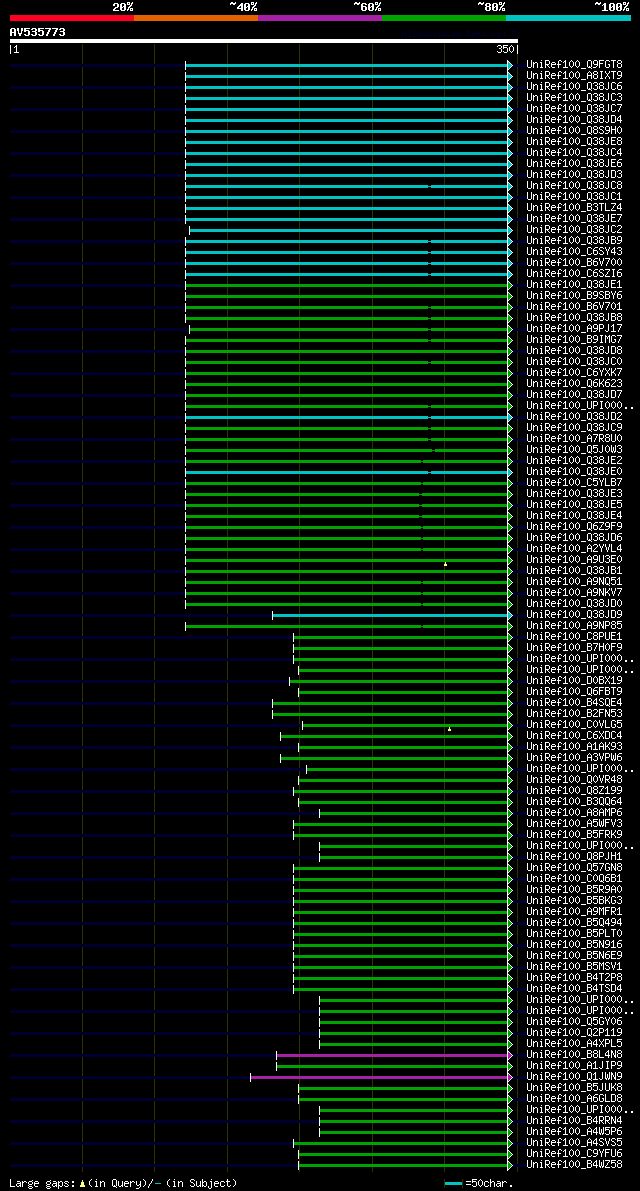Screen dimensions: 640x1191
Task: Click the cyan alignment bar for Q38JD9
Action: [x=390, y=615]
